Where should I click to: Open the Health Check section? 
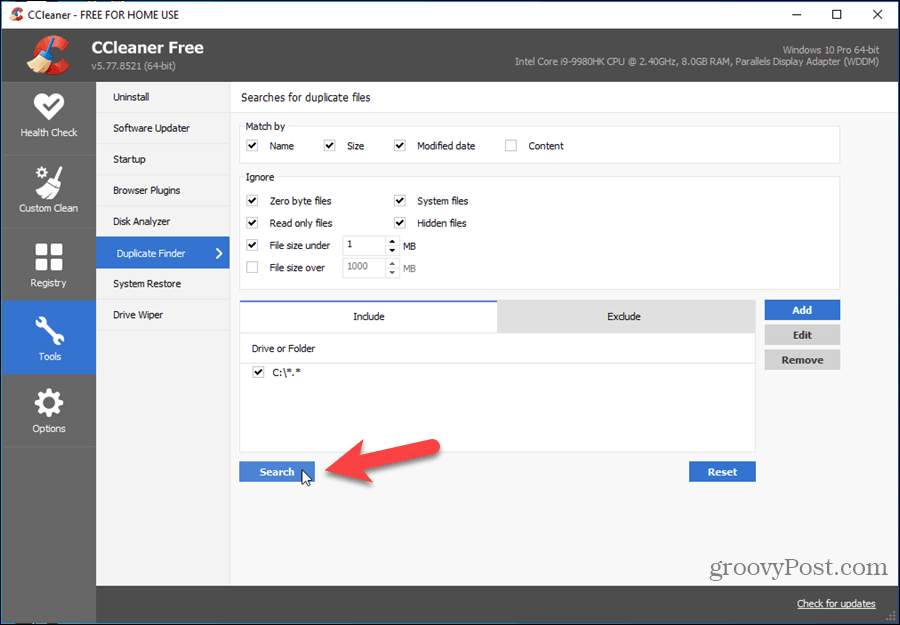click(49, 117)
